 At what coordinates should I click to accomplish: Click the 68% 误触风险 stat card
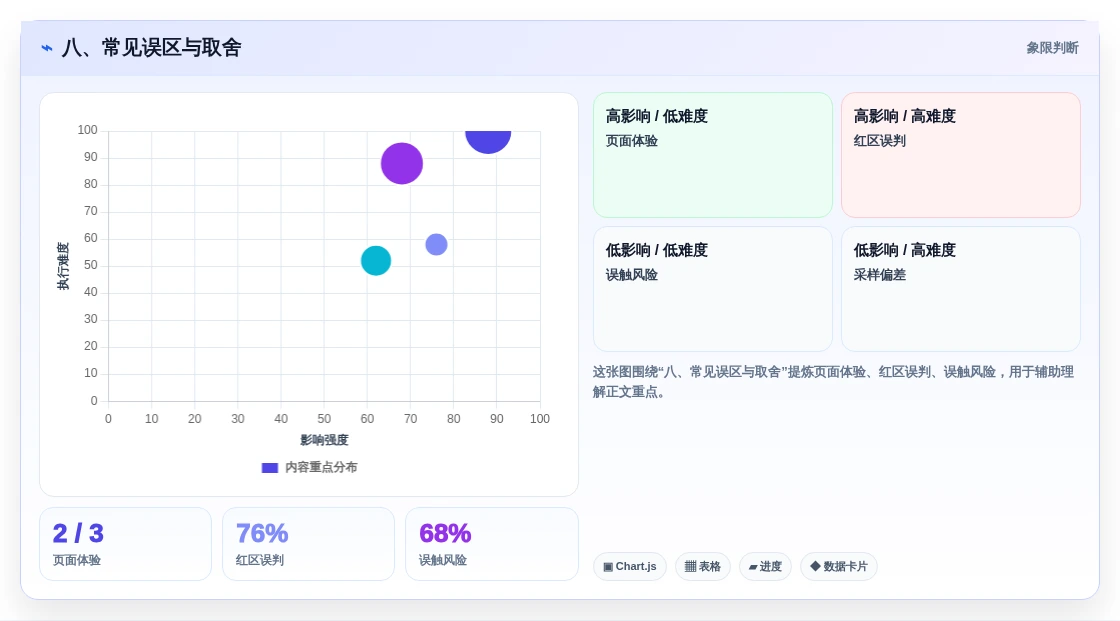tap(491, 544)
